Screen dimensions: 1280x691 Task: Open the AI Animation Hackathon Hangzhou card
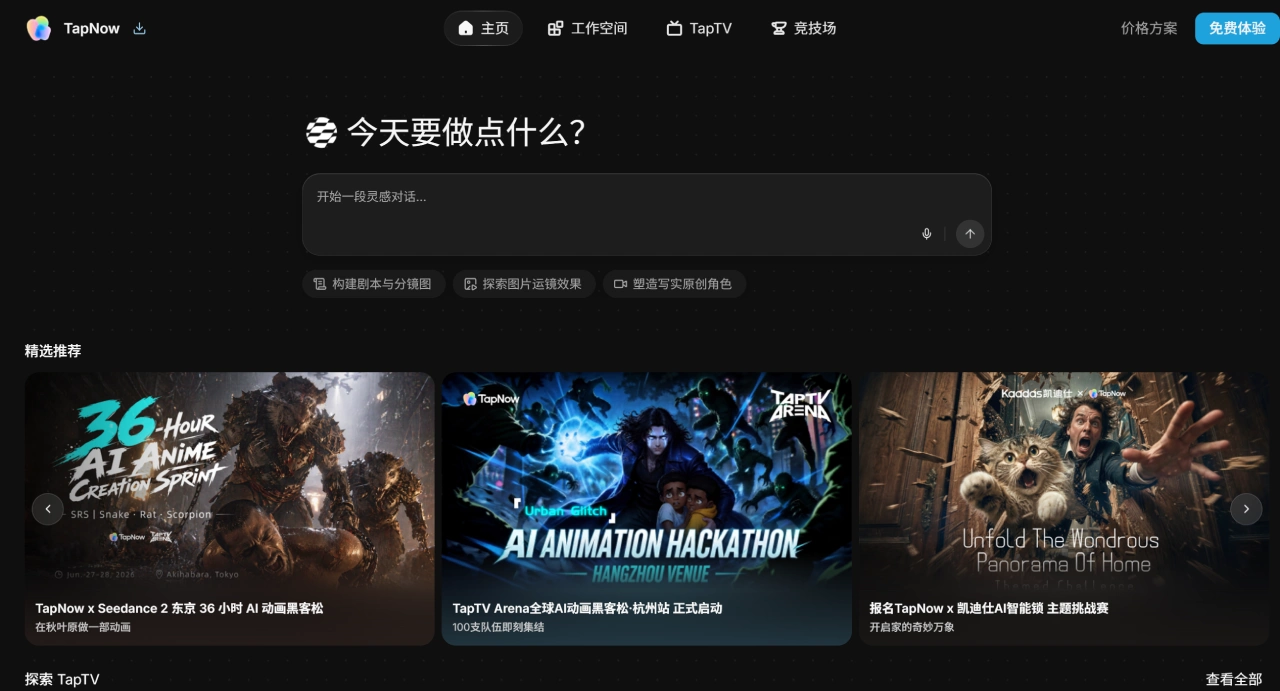[647, 508]
